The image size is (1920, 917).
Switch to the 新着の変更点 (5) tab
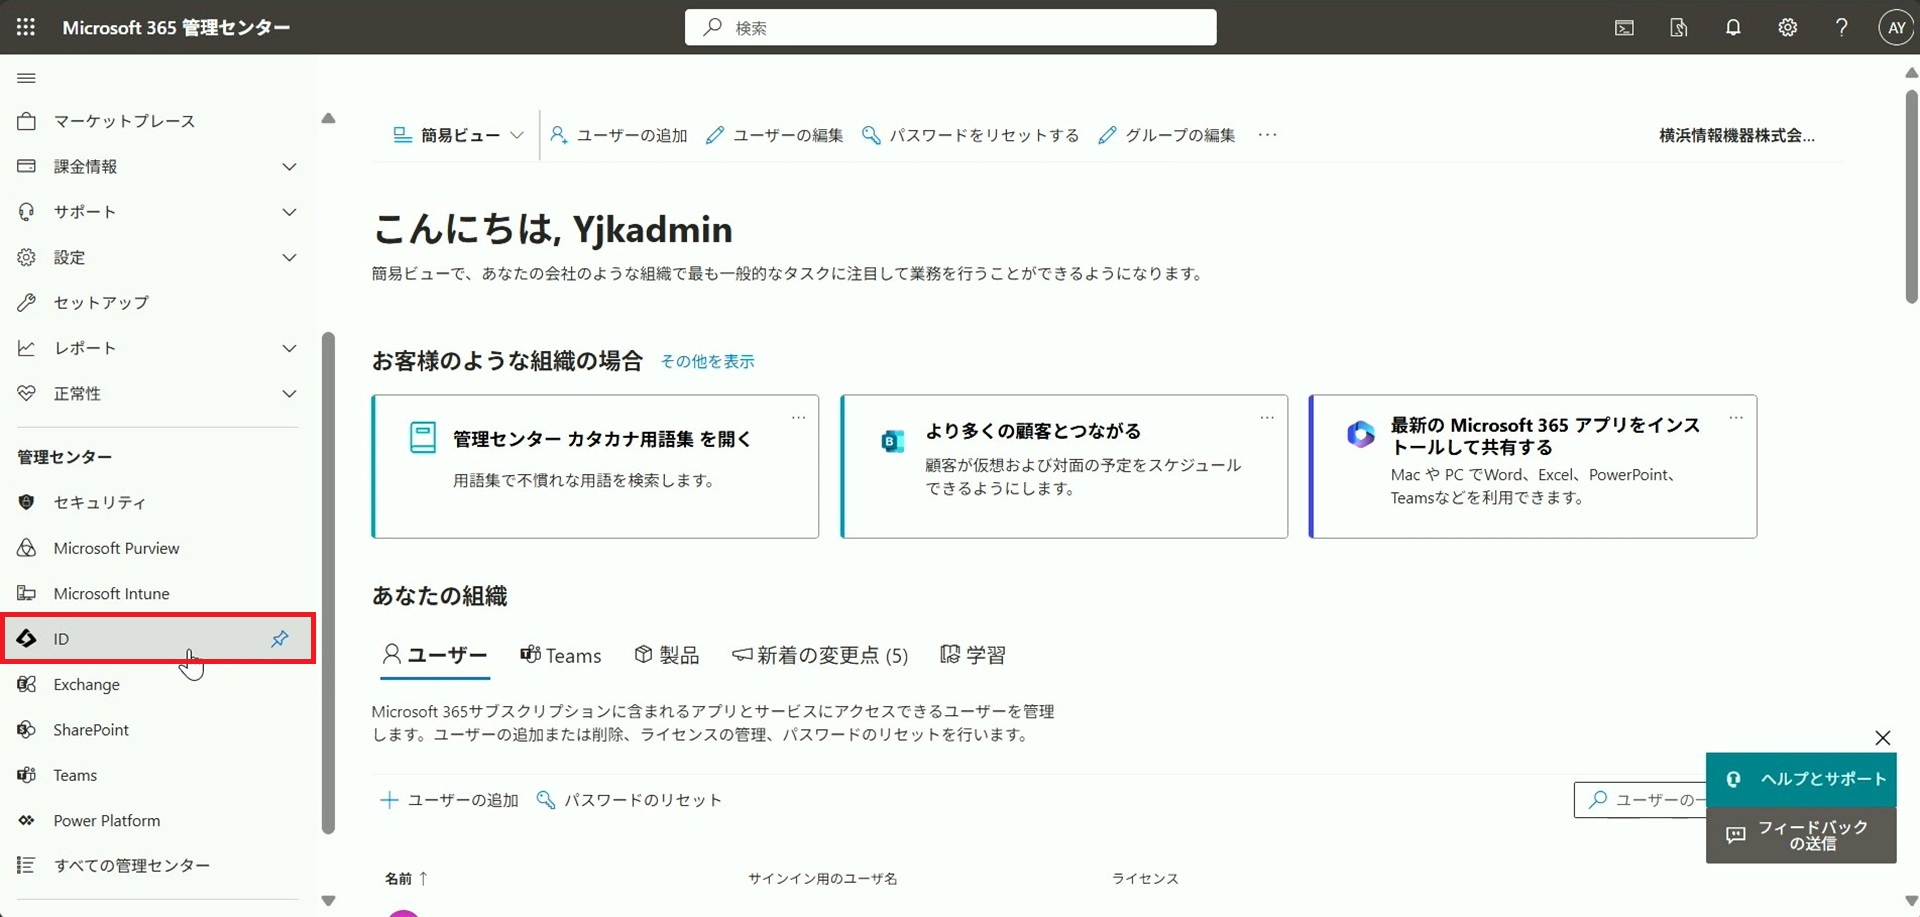point(820,656)
